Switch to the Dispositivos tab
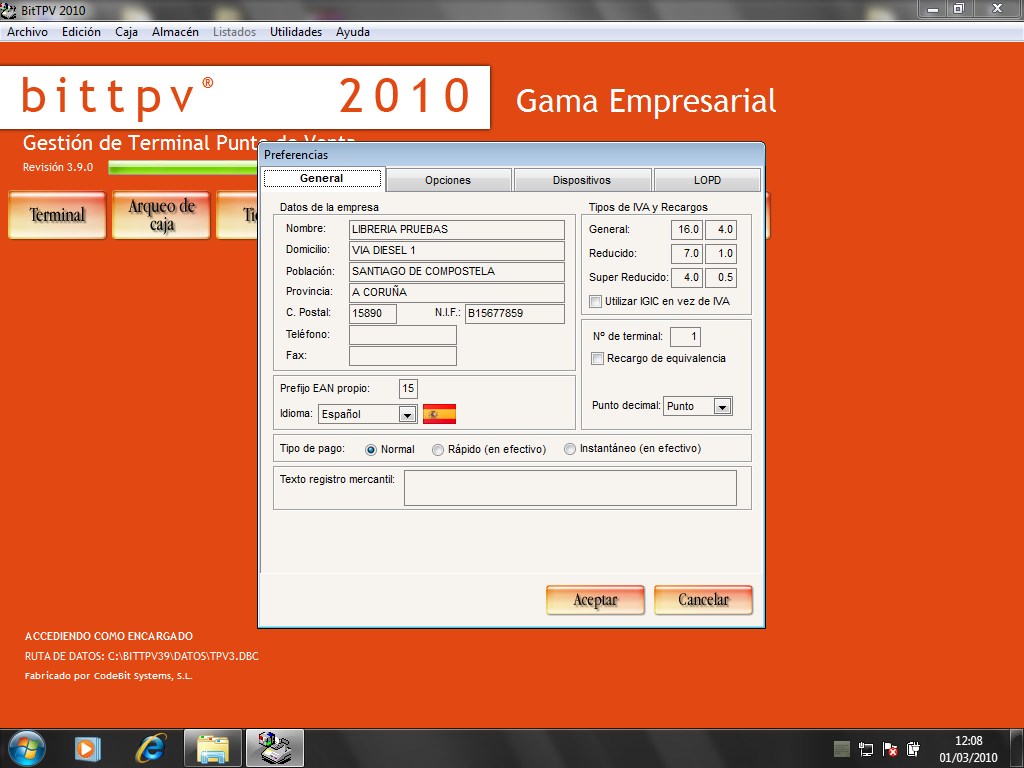1024x768 pixels. 582,180
